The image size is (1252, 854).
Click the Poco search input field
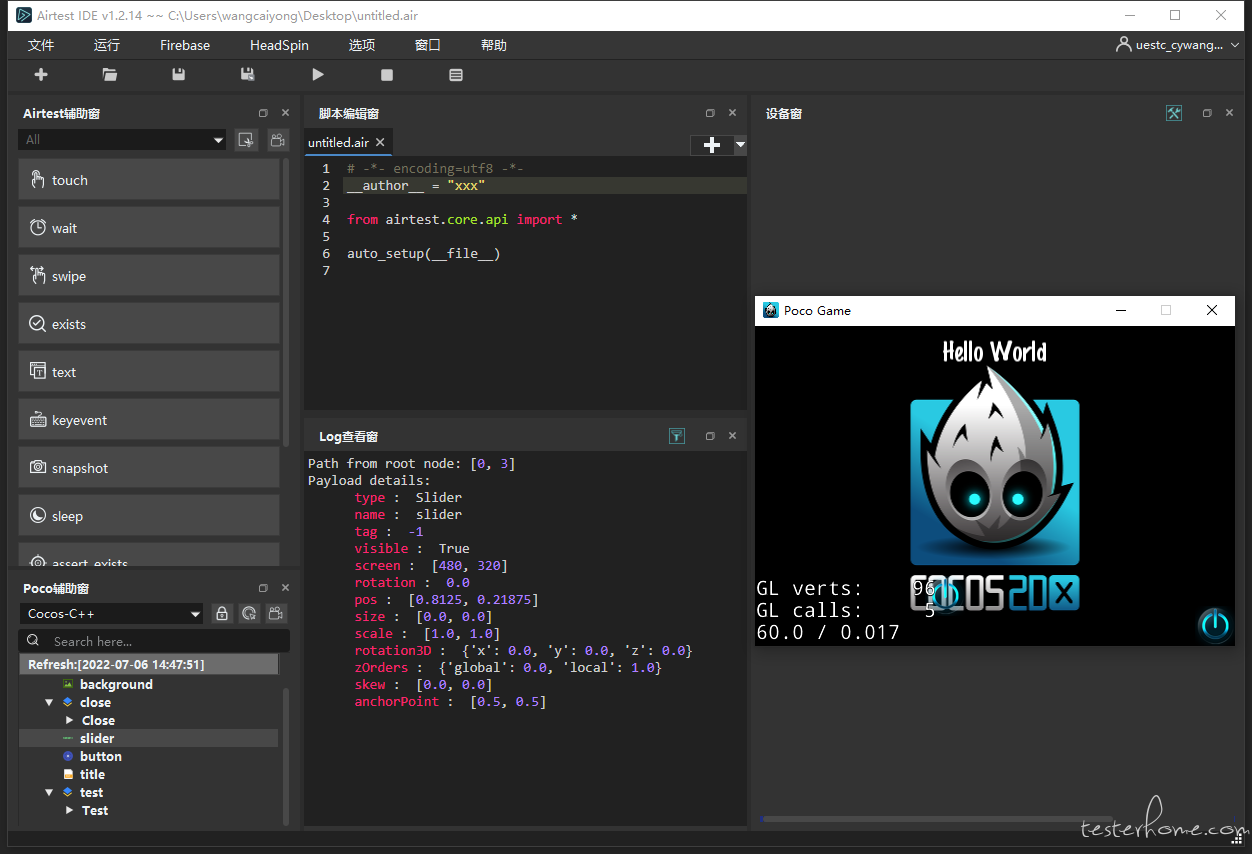pos(155,641)
